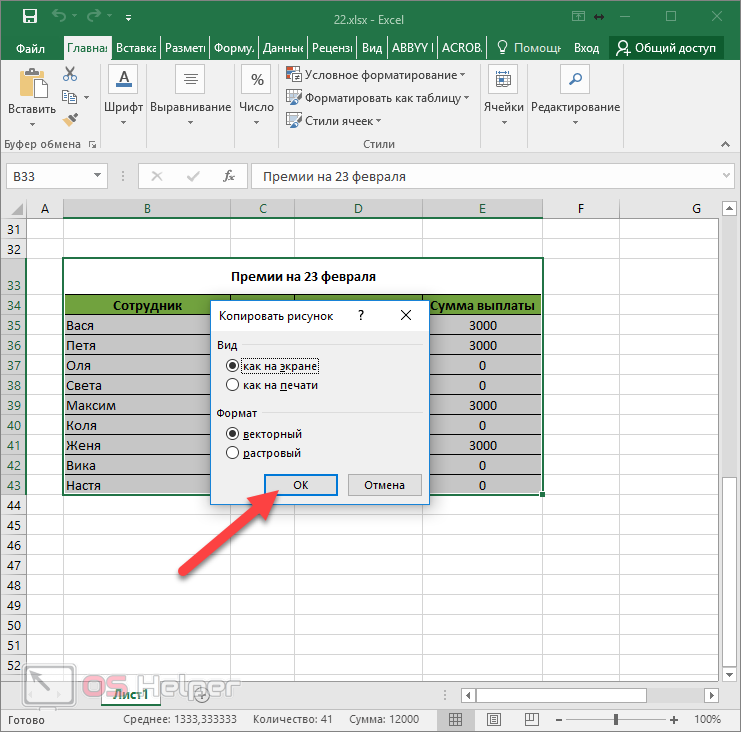The height and width of the screenshot is (732, 741).
Task: Open Стили ячеек dropdown
Action: (x=334, y=121)
